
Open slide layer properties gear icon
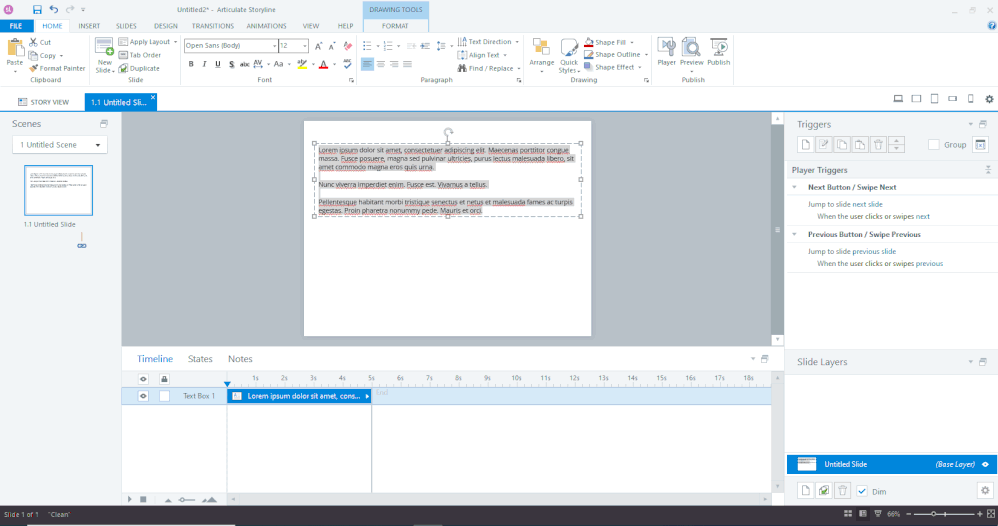coord(984,490)
